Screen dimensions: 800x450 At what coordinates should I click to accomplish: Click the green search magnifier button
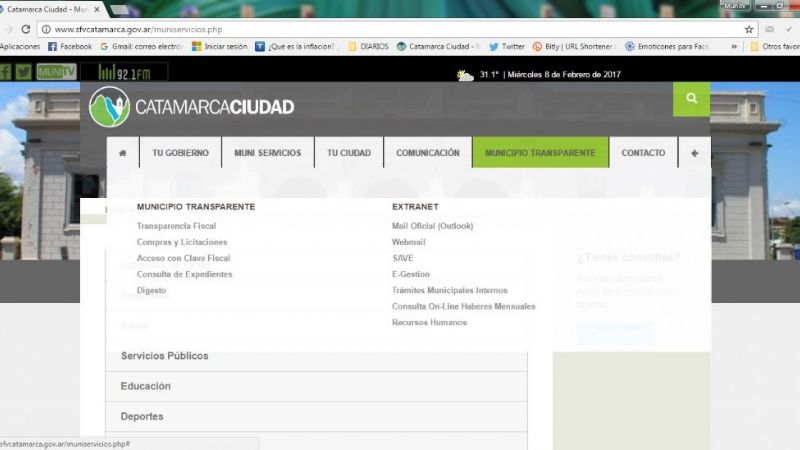coord(691,98)
